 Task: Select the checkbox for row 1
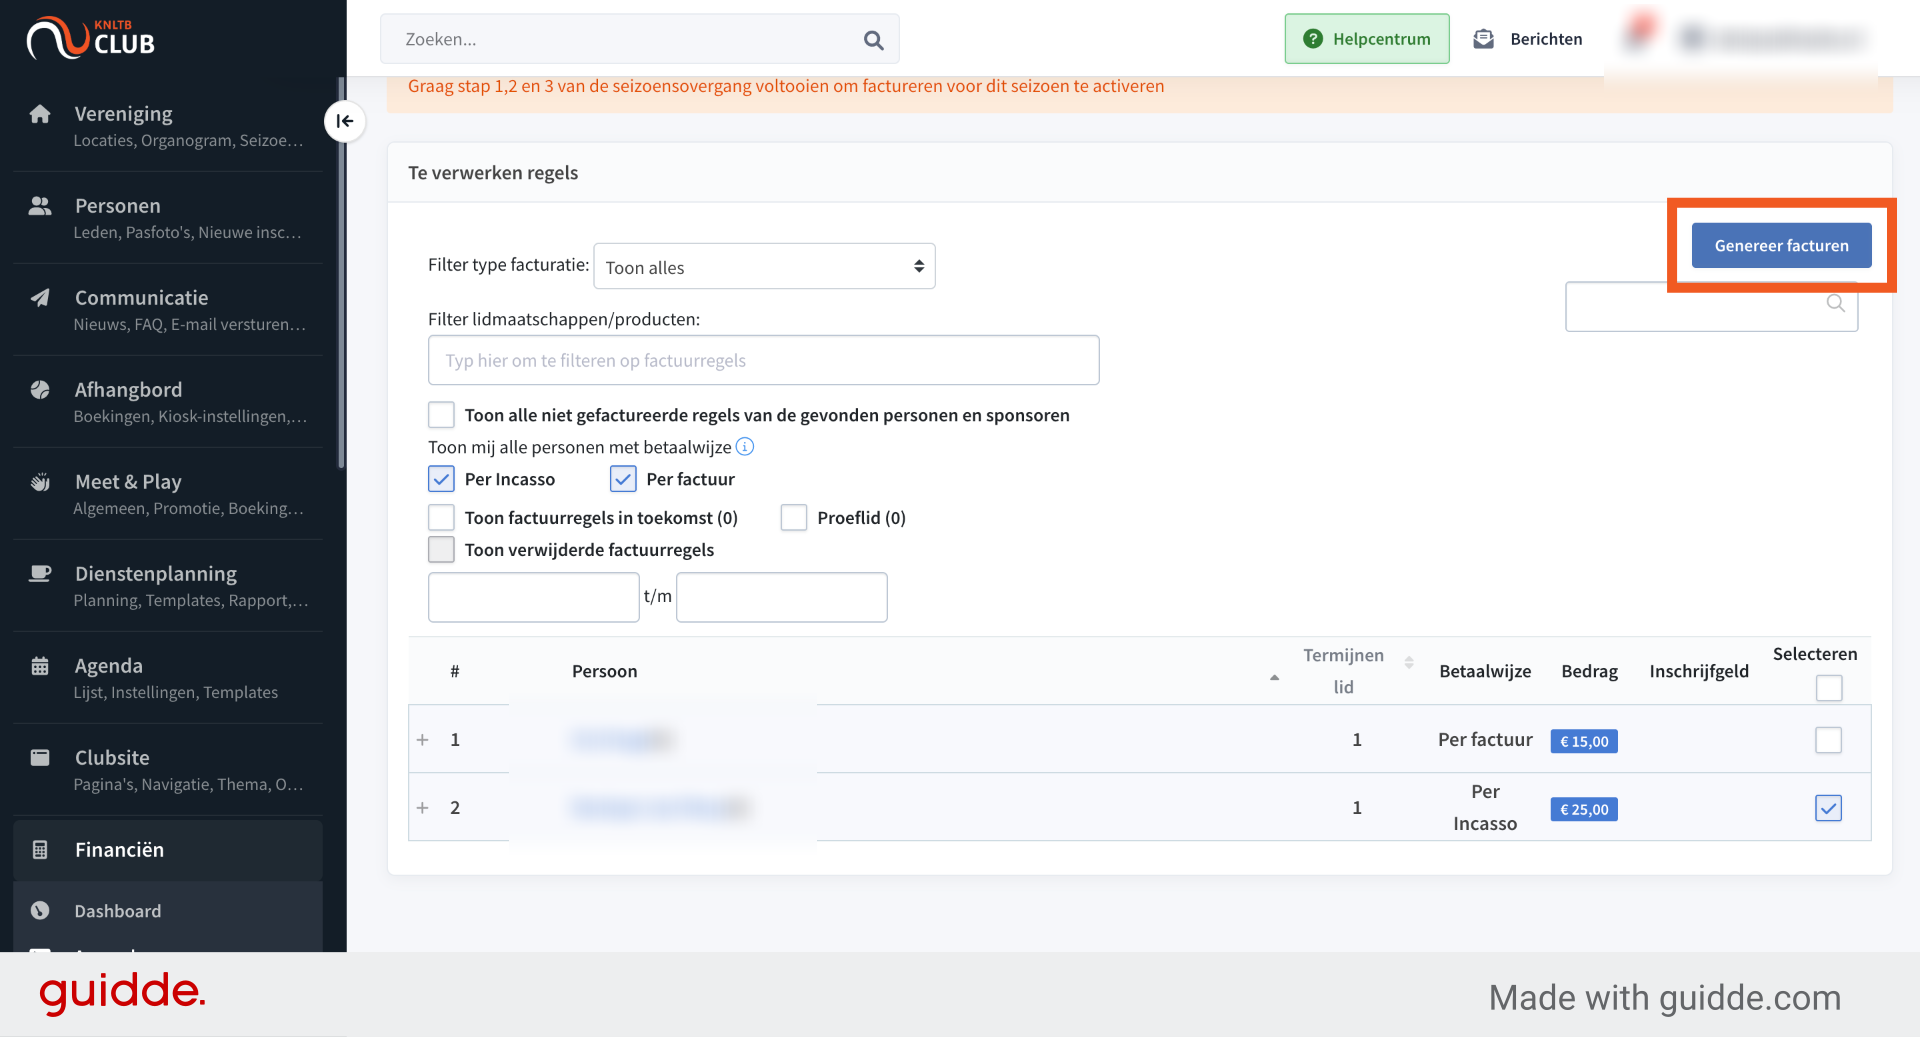coord(1828,740)
